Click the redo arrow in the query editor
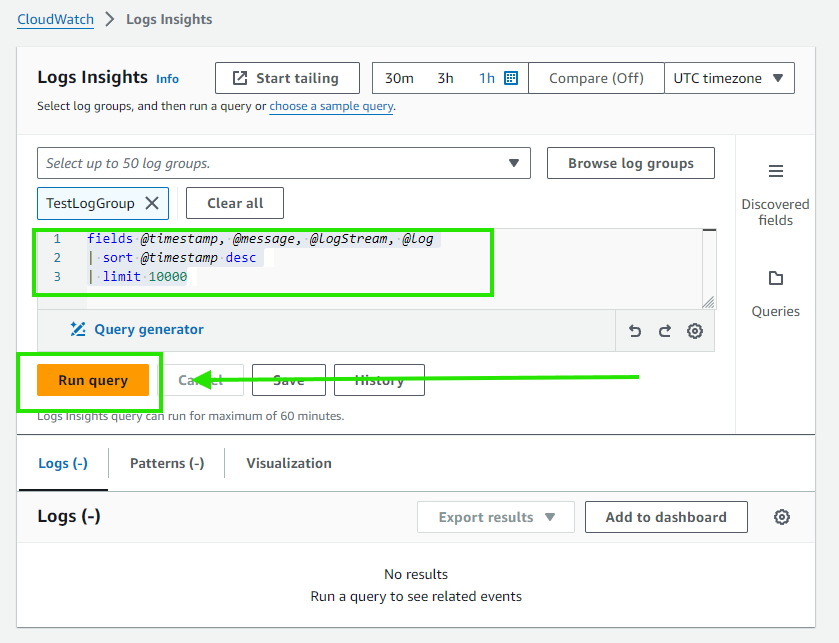 pos(665,330)
